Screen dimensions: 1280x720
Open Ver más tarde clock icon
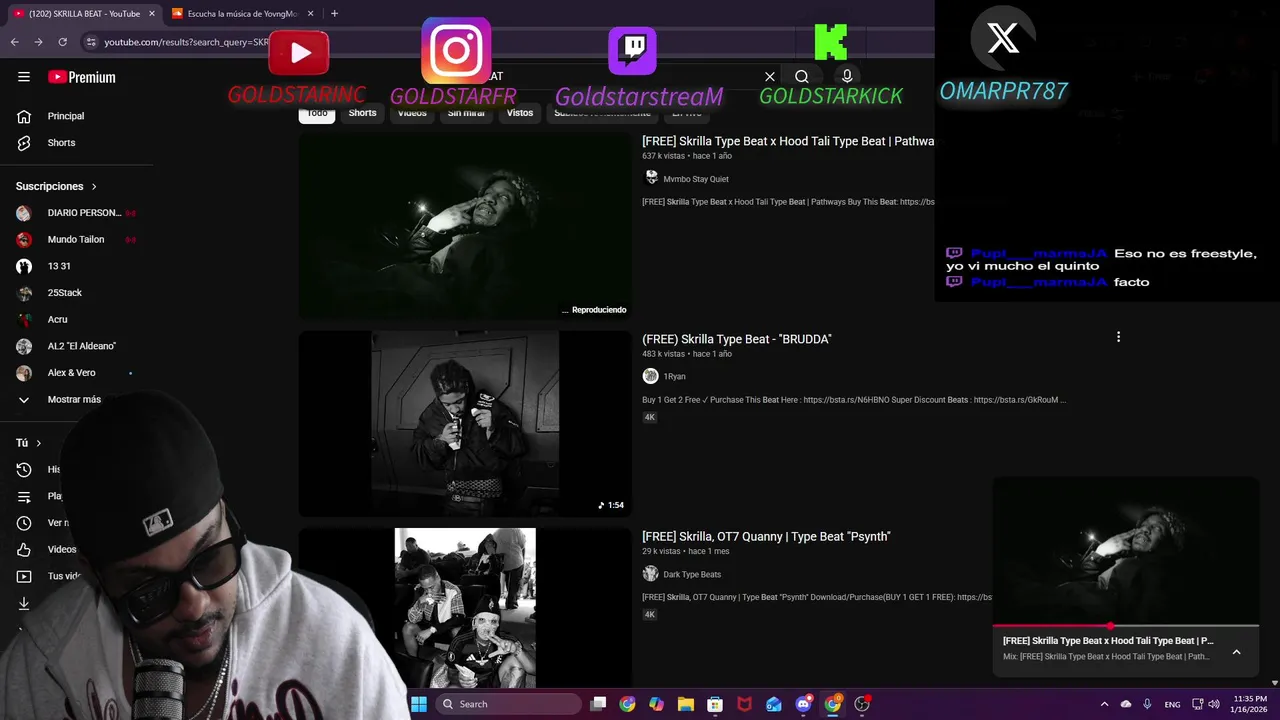(x=24, y=523)
